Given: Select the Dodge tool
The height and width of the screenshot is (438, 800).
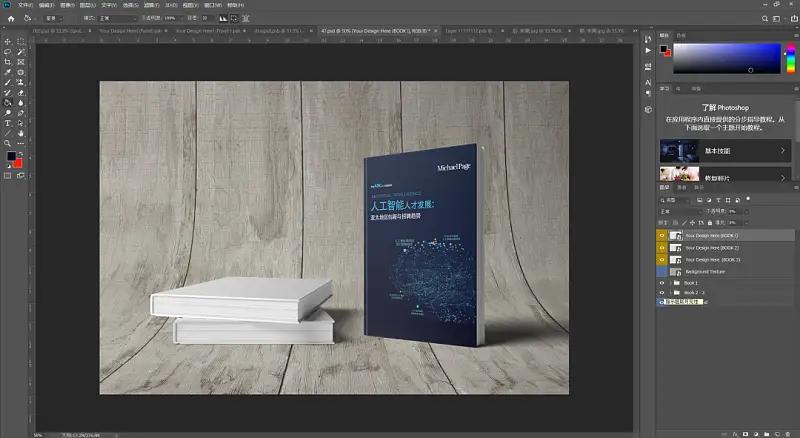Looking at the screenshot, I should (x=8, y=113).
